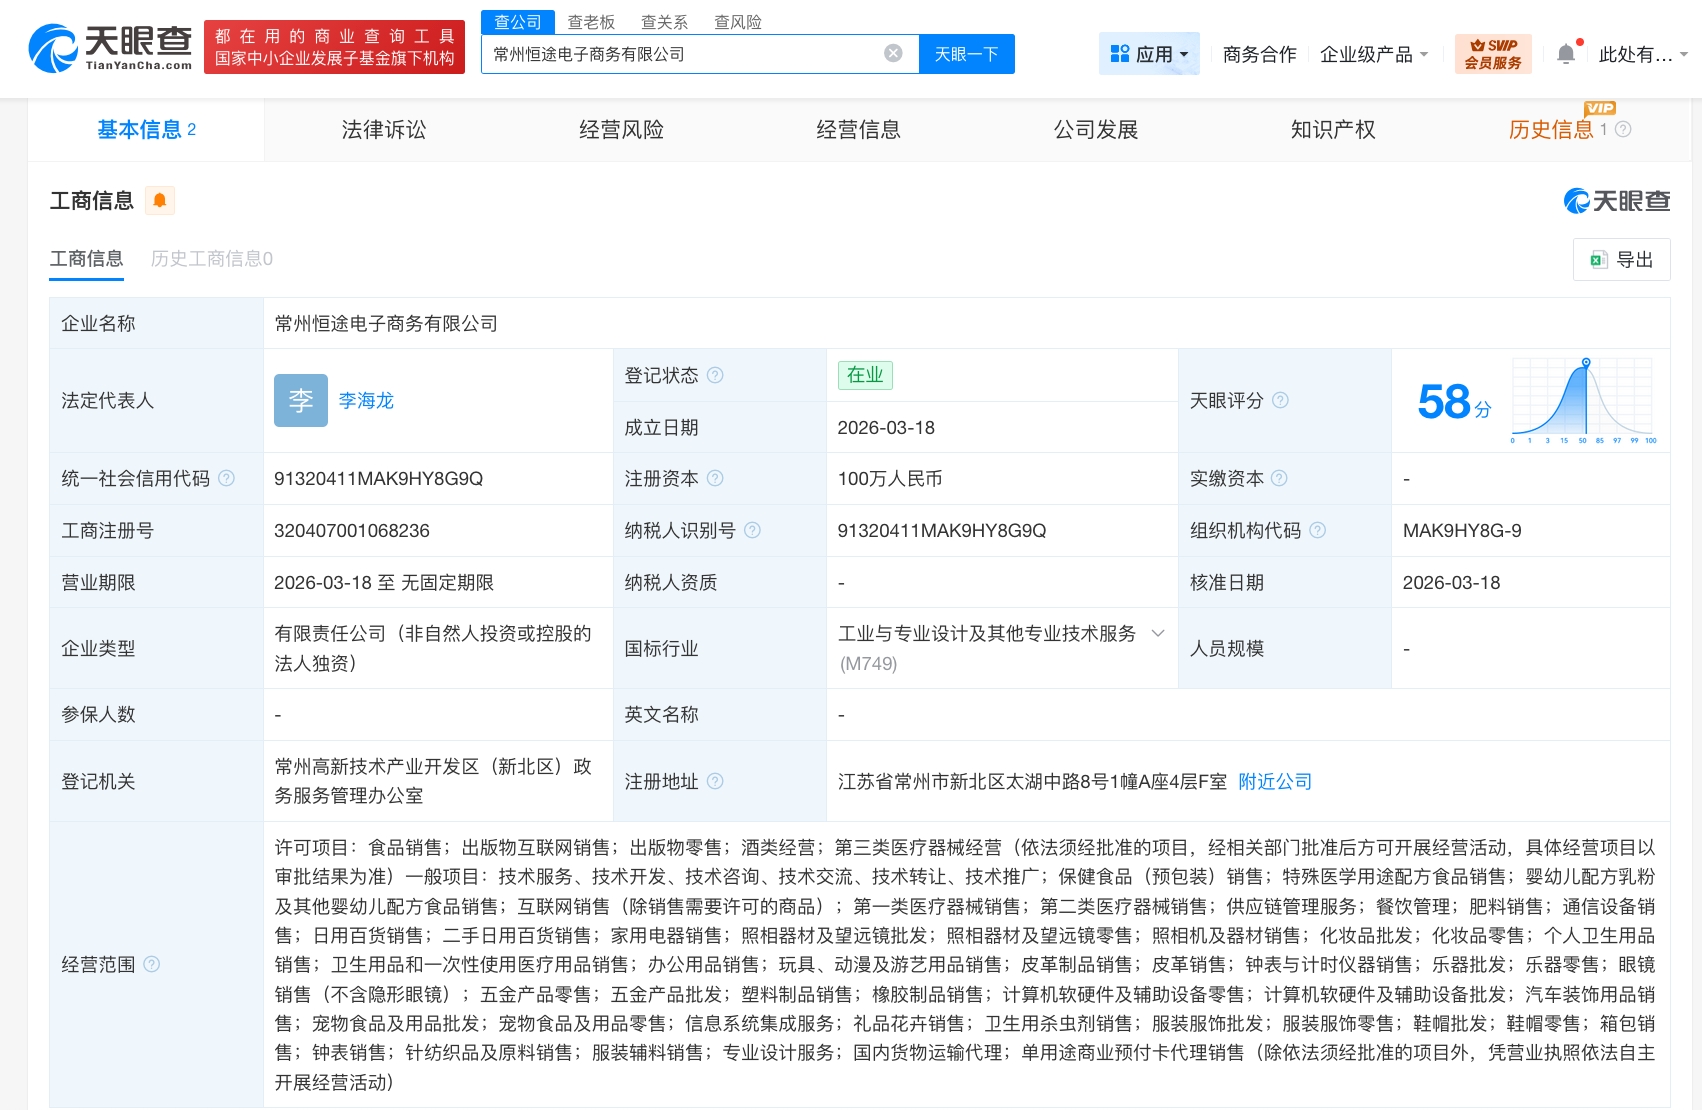Click the subscribe bell beside 工商信息

[x=159, y=200]
